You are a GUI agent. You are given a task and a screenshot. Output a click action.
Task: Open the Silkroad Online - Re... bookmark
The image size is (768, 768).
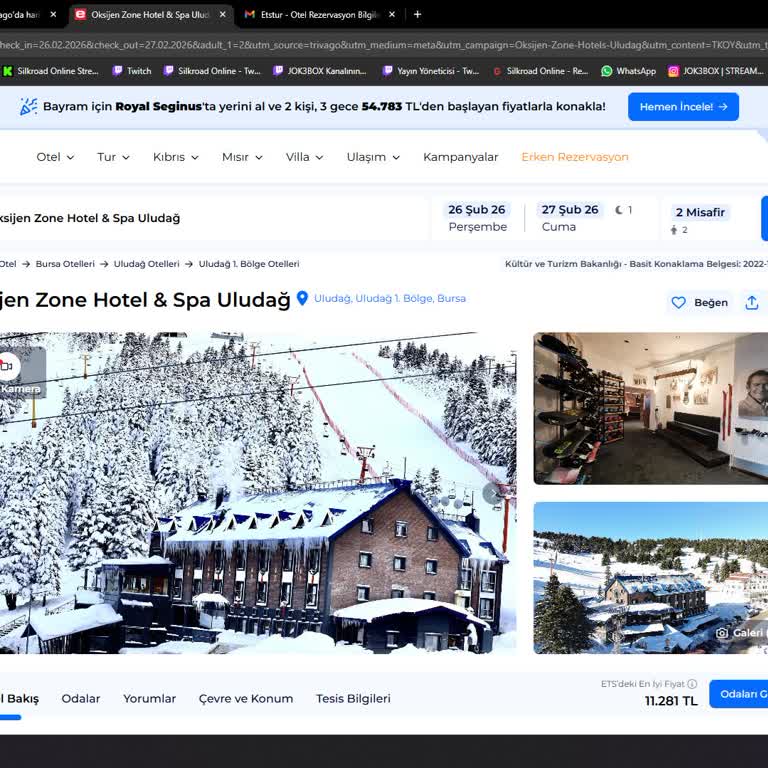click(541, 71)
